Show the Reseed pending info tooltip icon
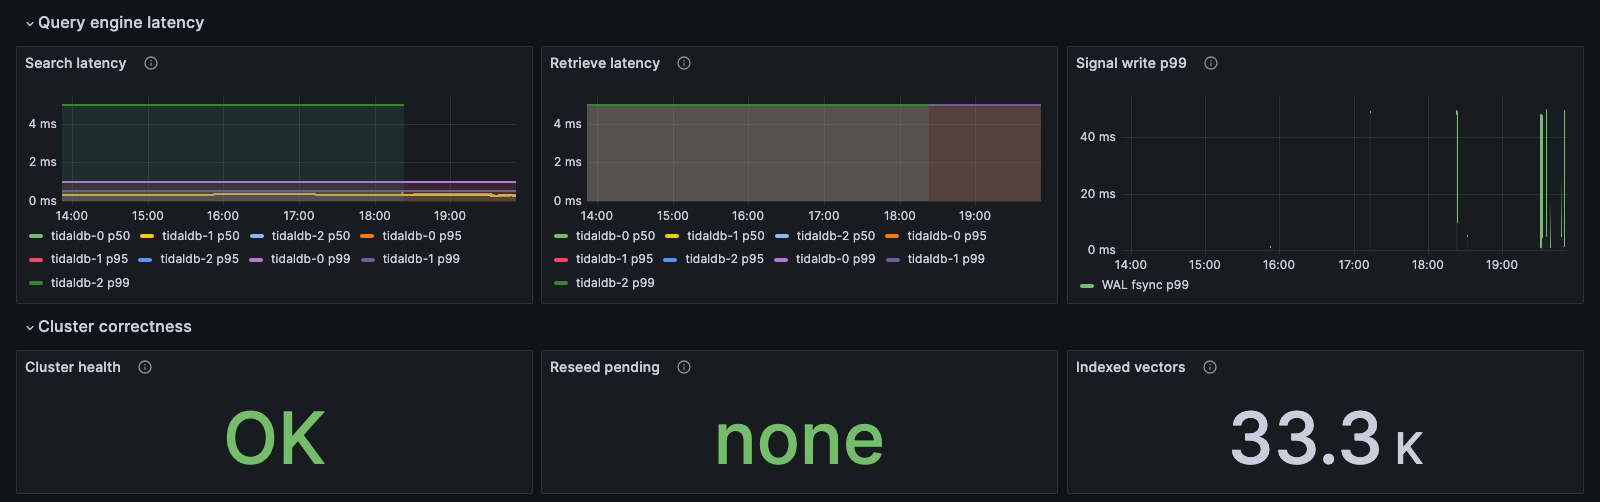1600x502 pixels. point(684,367)
